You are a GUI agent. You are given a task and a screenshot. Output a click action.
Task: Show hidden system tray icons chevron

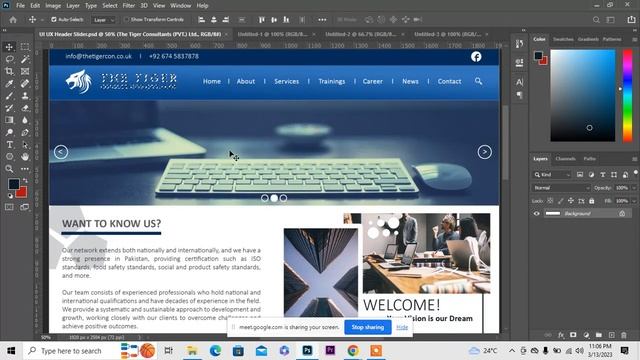click(512, 351)
